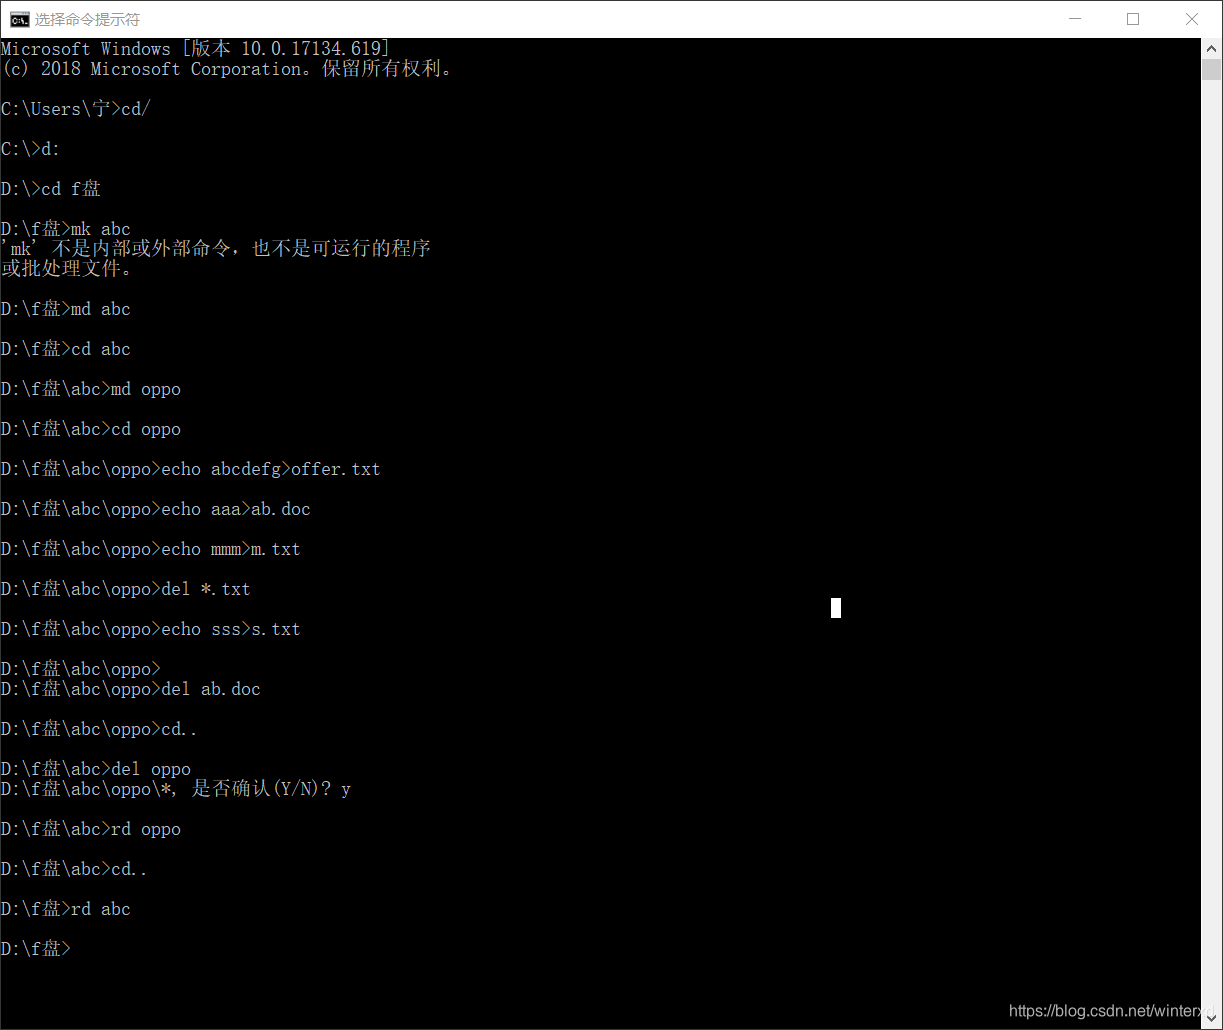Click the 'echo aaa>ab.doc' line

(x=156, y=509)
